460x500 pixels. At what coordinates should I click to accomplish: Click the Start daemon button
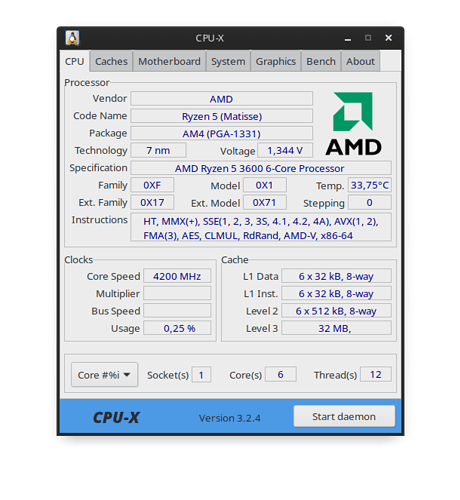[344, 416]
